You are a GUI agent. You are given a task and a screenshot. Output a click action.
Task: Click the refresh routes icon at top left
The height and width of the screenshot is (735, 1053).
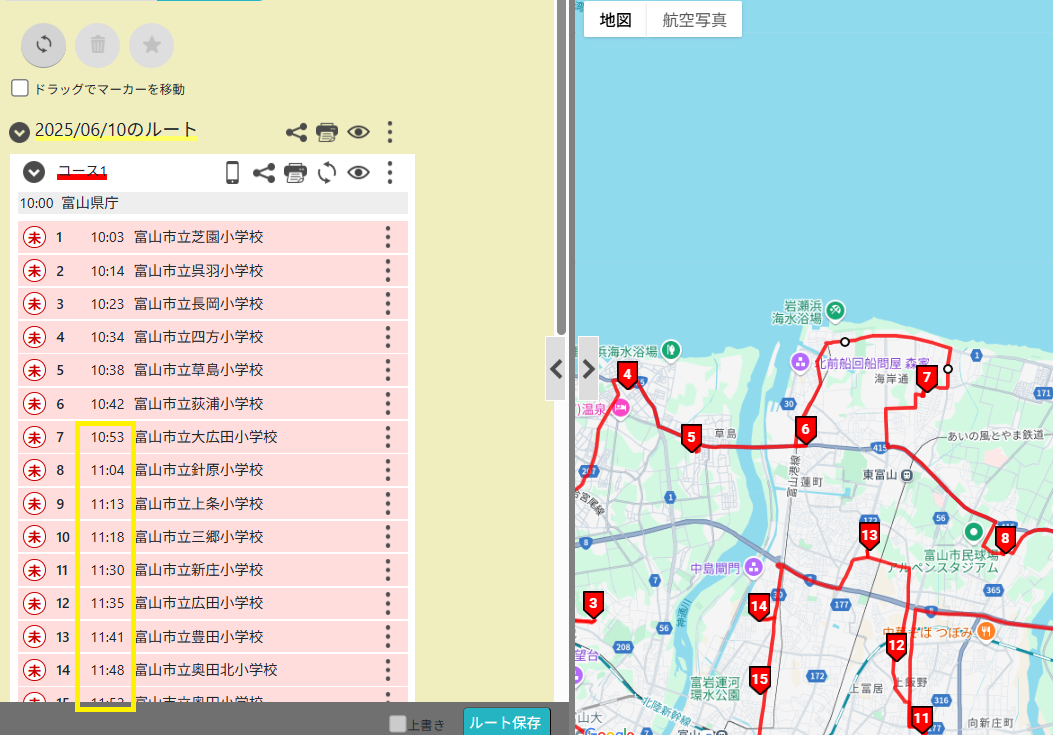coord(43,45)
